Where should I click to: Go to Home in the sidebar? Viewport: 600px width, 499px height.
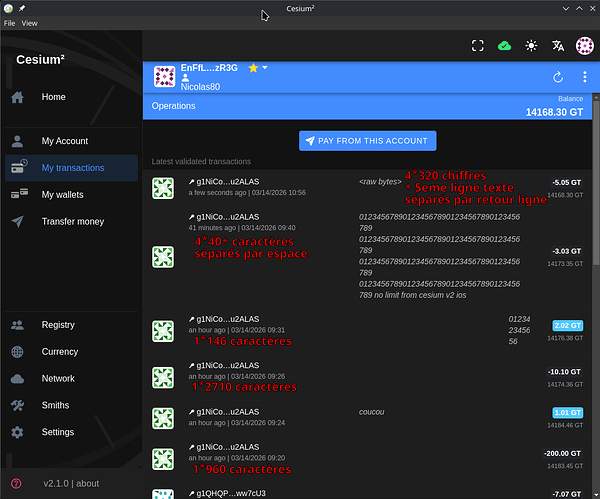(x=72, y=97)
